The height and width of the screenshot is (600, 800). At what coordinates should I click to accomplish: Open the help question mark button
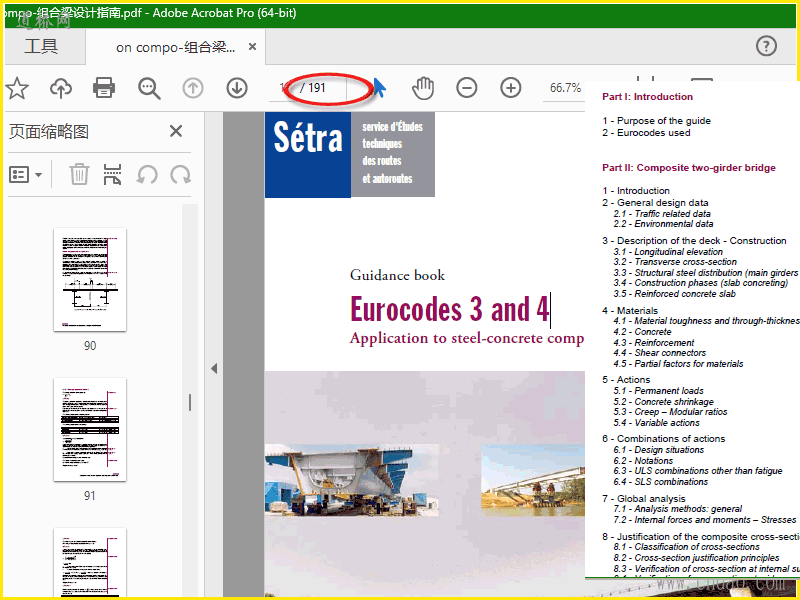[x=766, y=46]
